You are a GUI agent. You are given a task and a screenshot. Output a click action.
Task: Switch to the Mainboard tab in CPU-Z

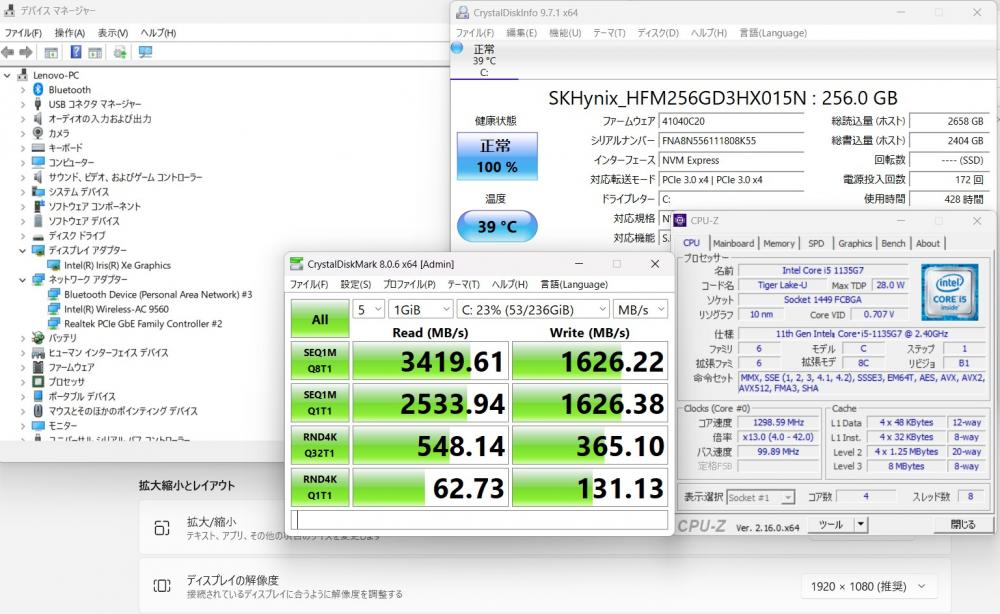[x=733, y=243]
